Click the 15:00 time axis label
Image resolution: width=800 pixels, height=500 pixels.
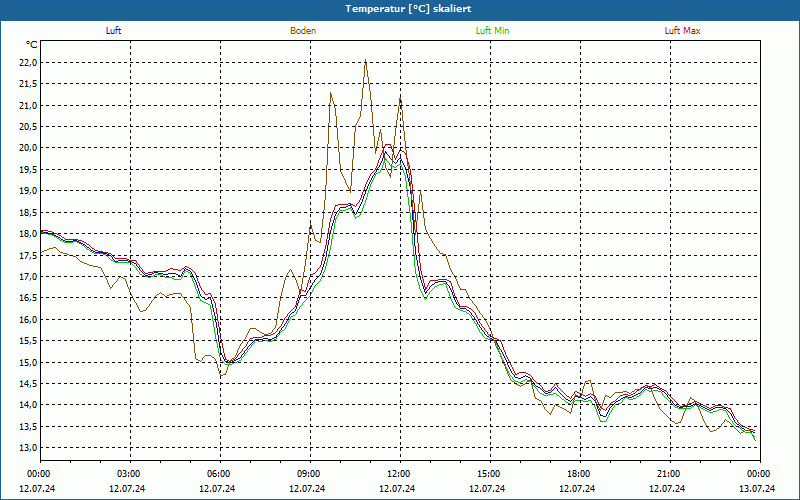point(487,474)
